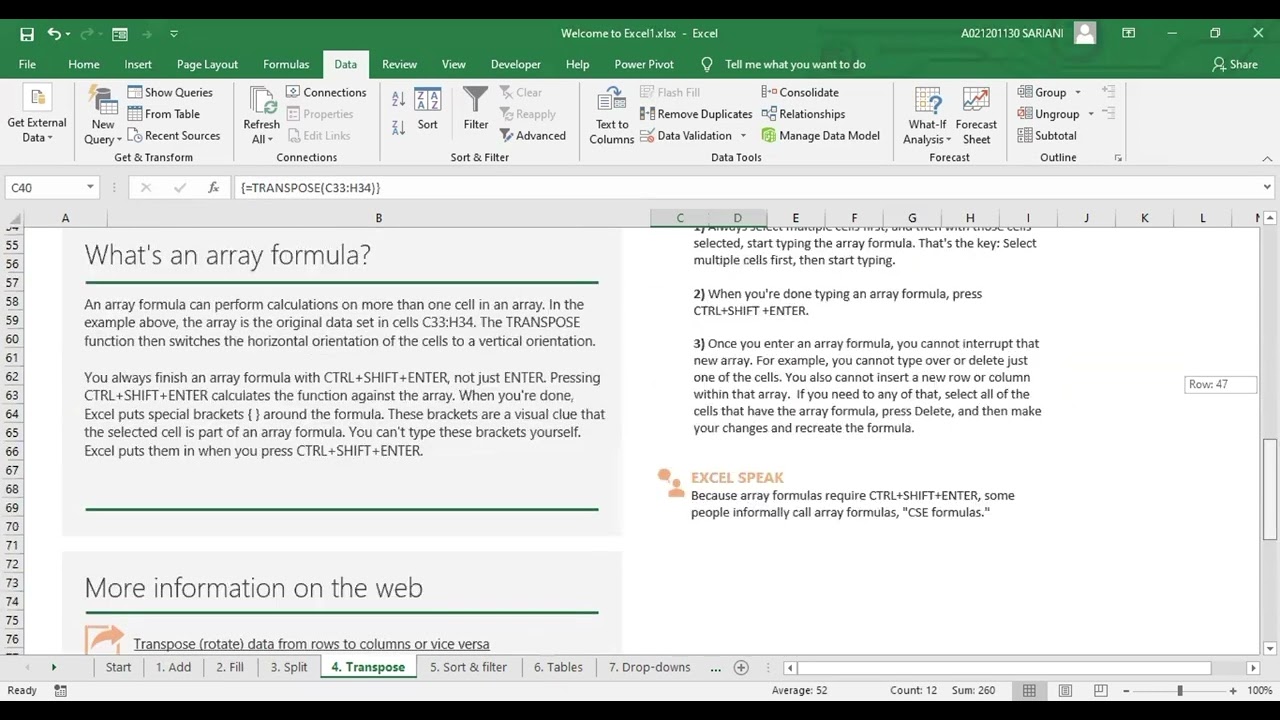Viewport: 1280px width, 720px height.
Task: Open Advanced filter options
Action: 532,136
